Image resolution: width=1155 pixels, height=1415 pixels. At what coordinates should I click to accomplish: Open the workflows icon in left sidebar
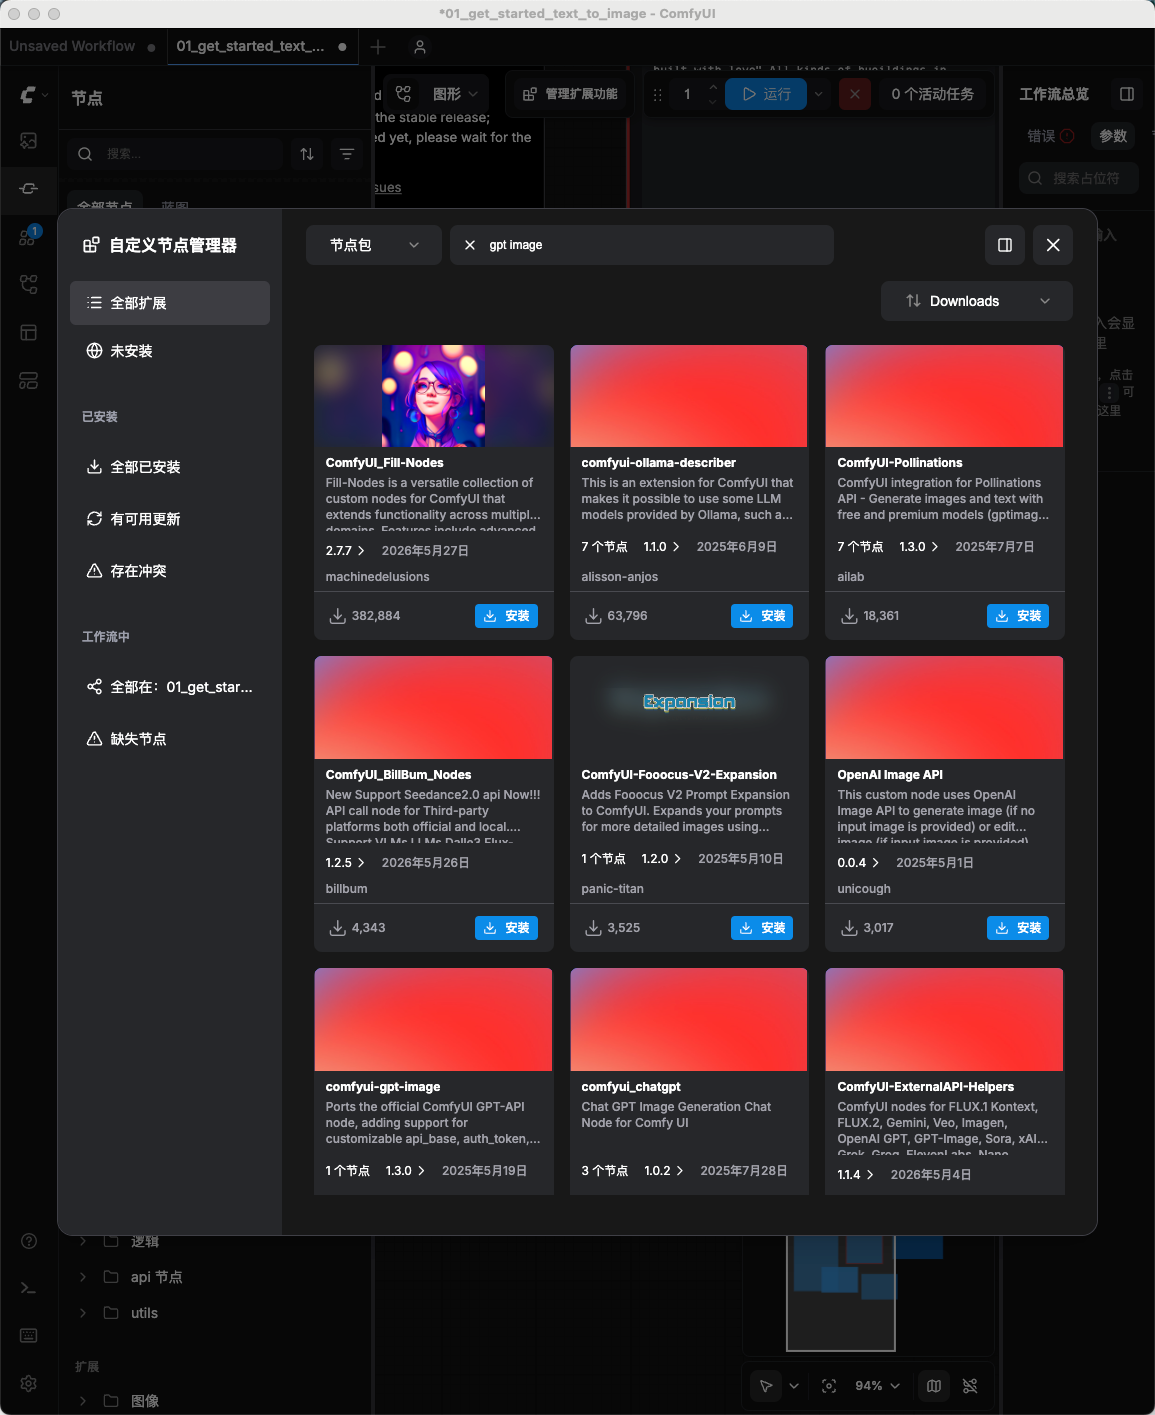tap(29, 285)
